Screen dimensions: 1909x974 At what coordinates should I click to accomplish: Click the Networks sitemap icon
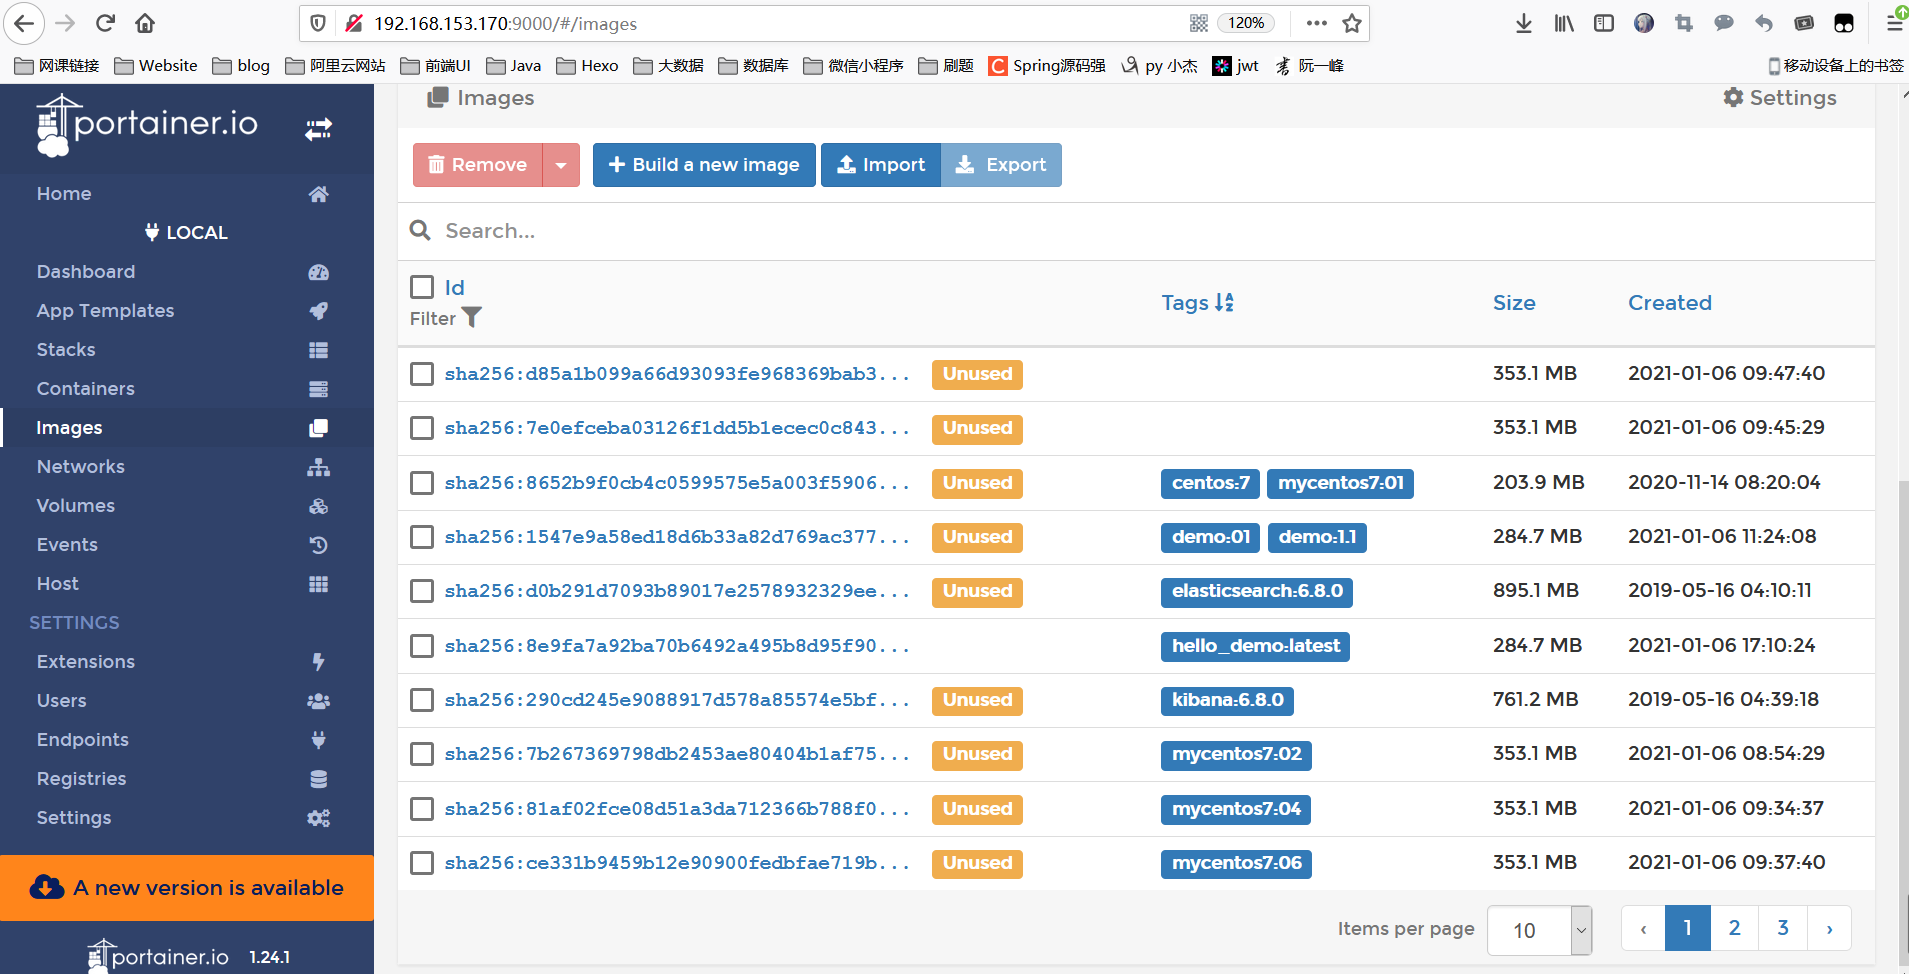click(318, 467)
